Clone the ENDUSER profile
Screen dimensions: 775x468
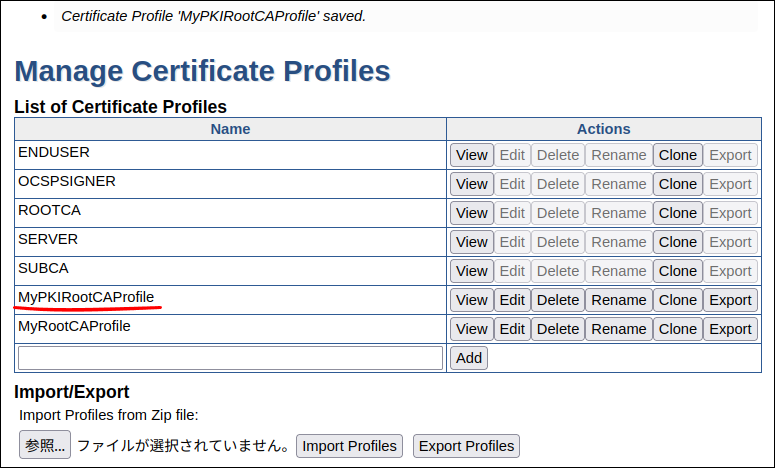pos(677,155)
